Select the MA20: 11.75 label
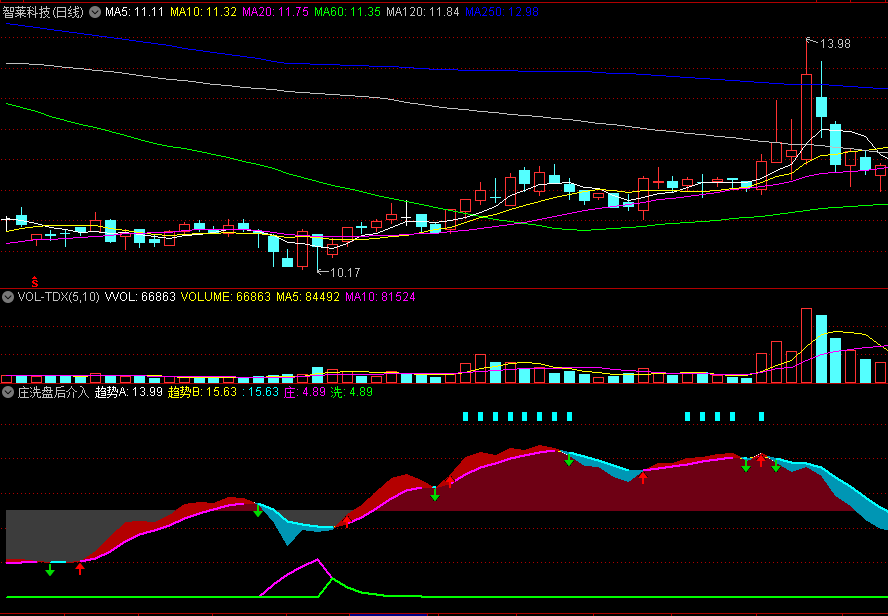The height and width of the screenshot is (616, 888). point(275,12)
